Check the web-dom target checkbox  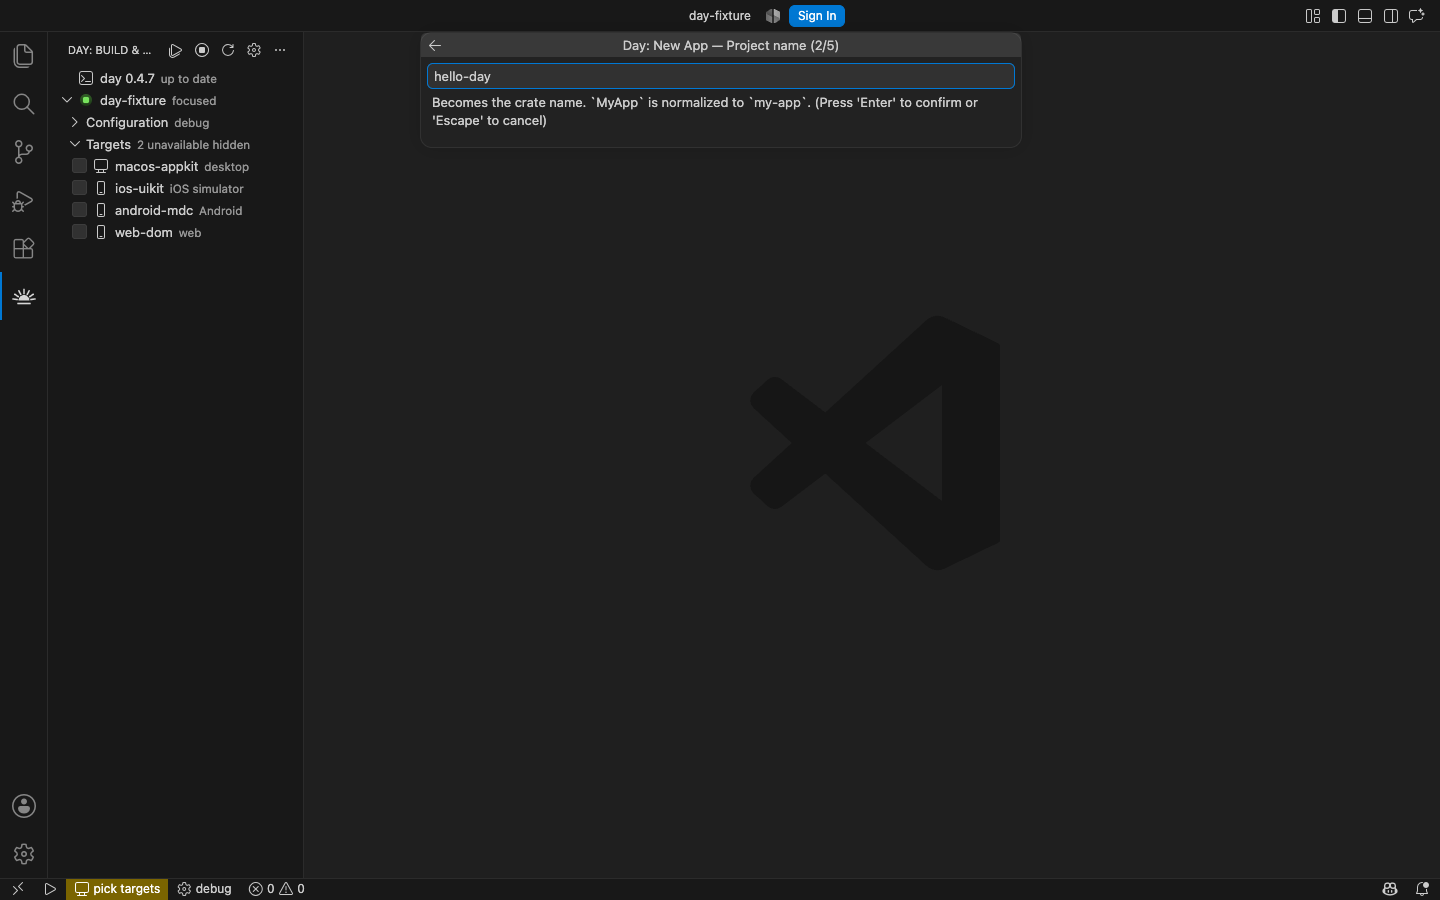click(x=80, y=232)
